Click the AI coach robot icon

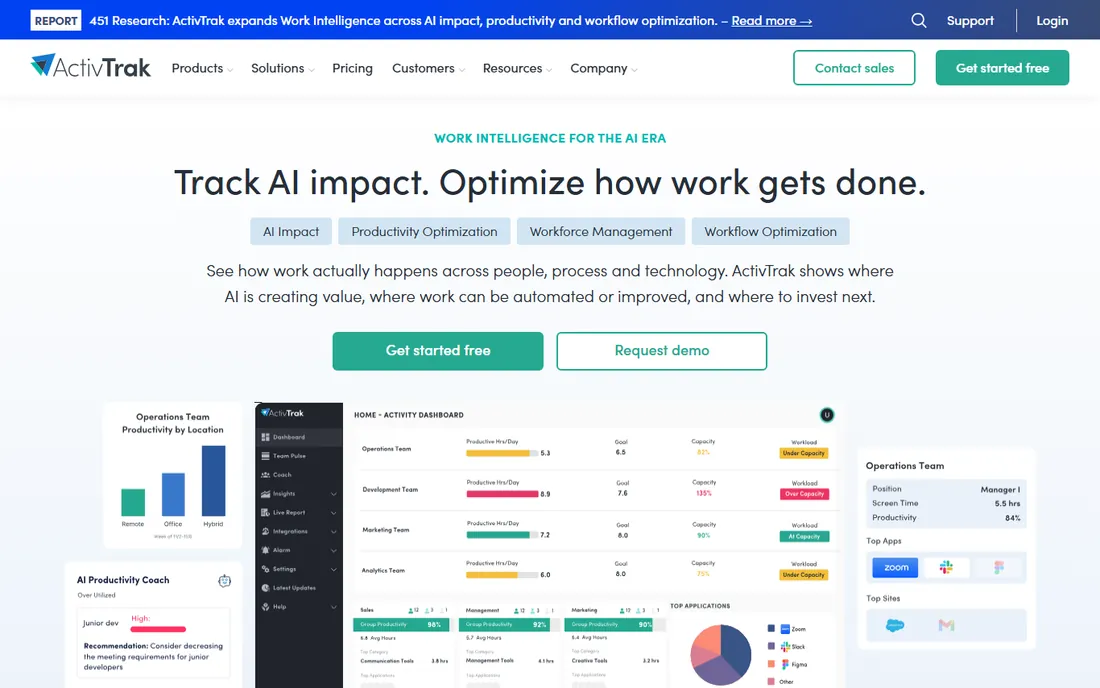tap(224, 581)
